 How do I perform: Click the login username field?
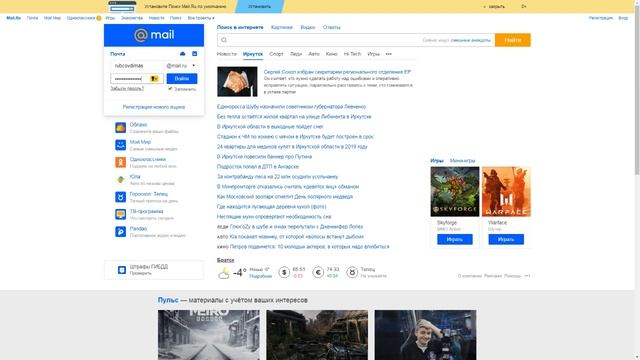(x=137, y=66)
